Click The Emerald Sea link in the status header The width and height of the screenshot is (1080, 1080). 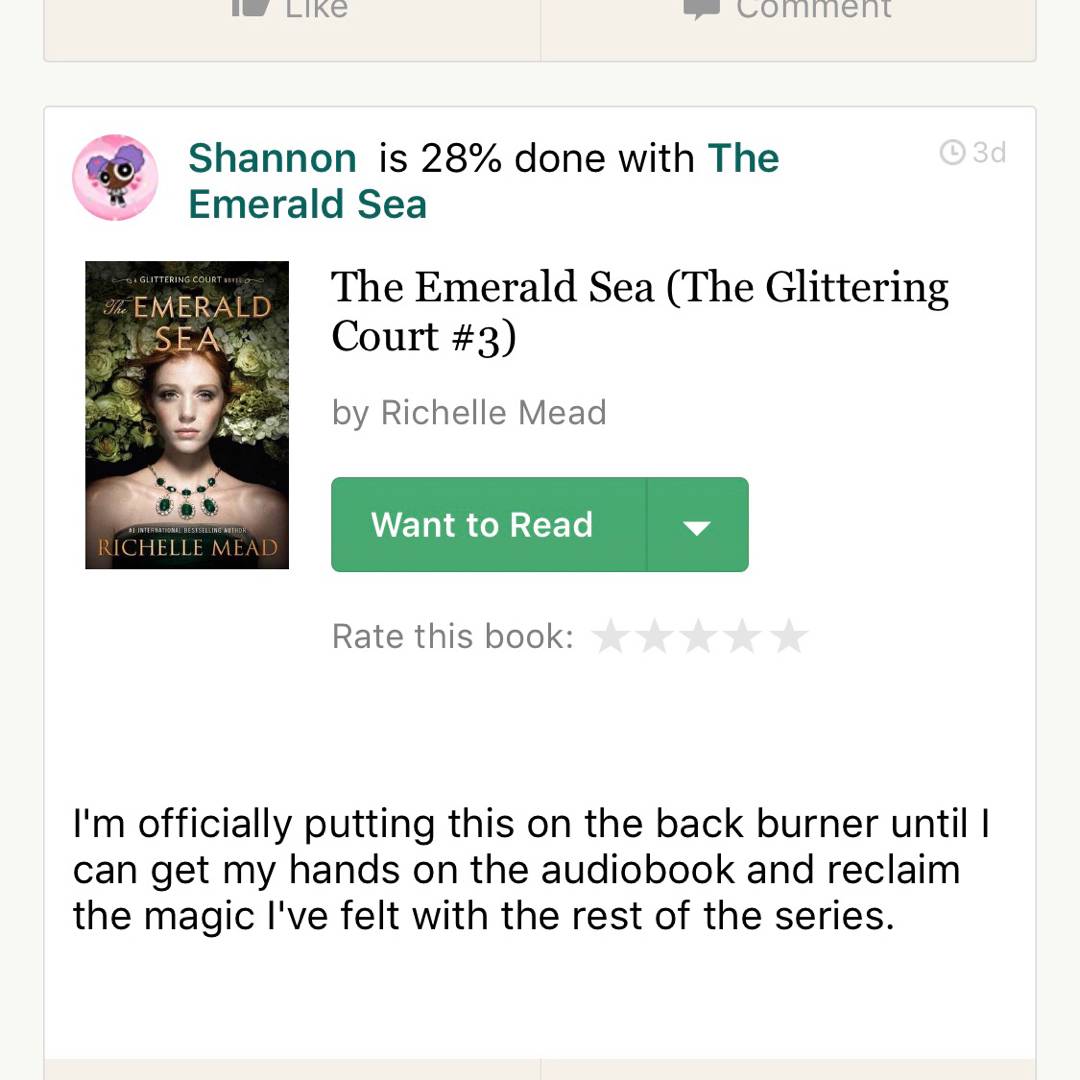(308, 204)
